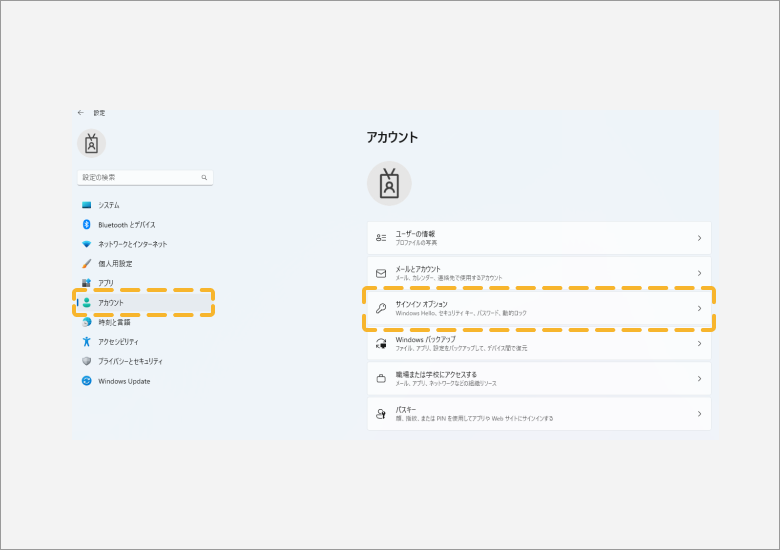
Task: Go back using the back arrow icon
Action: point(81,113)
